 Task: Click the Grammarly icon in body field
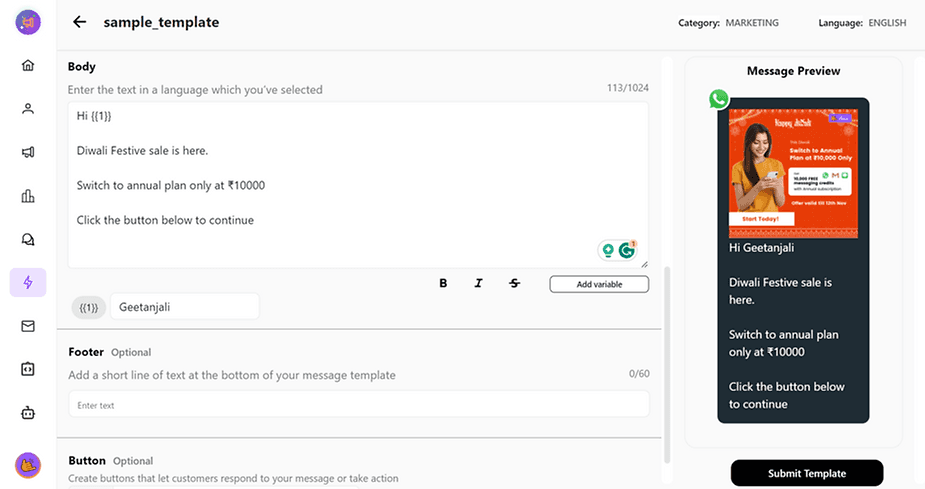pos(626,250)
